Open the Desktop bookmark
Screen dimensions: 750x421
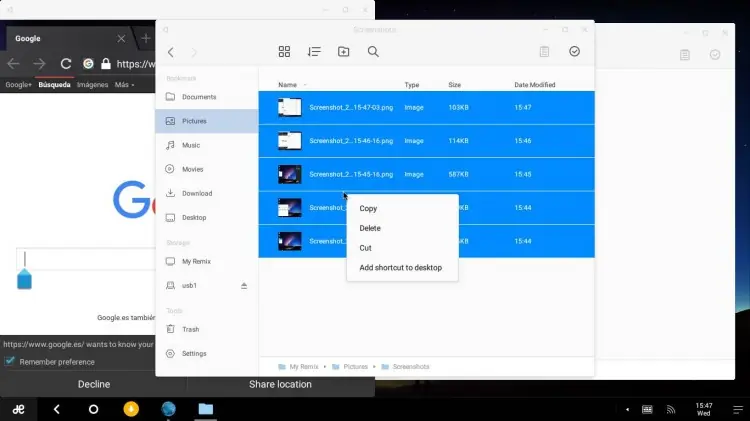click(207, 217)
